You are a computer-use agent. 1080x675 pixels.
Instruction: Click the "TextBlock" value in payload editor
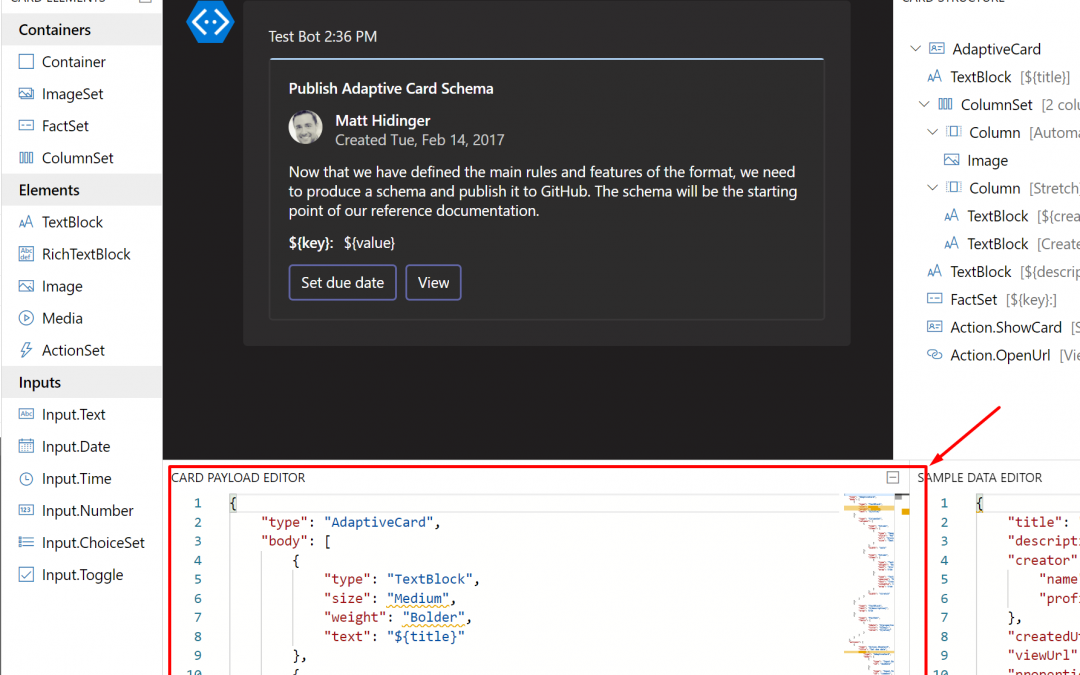430,579
